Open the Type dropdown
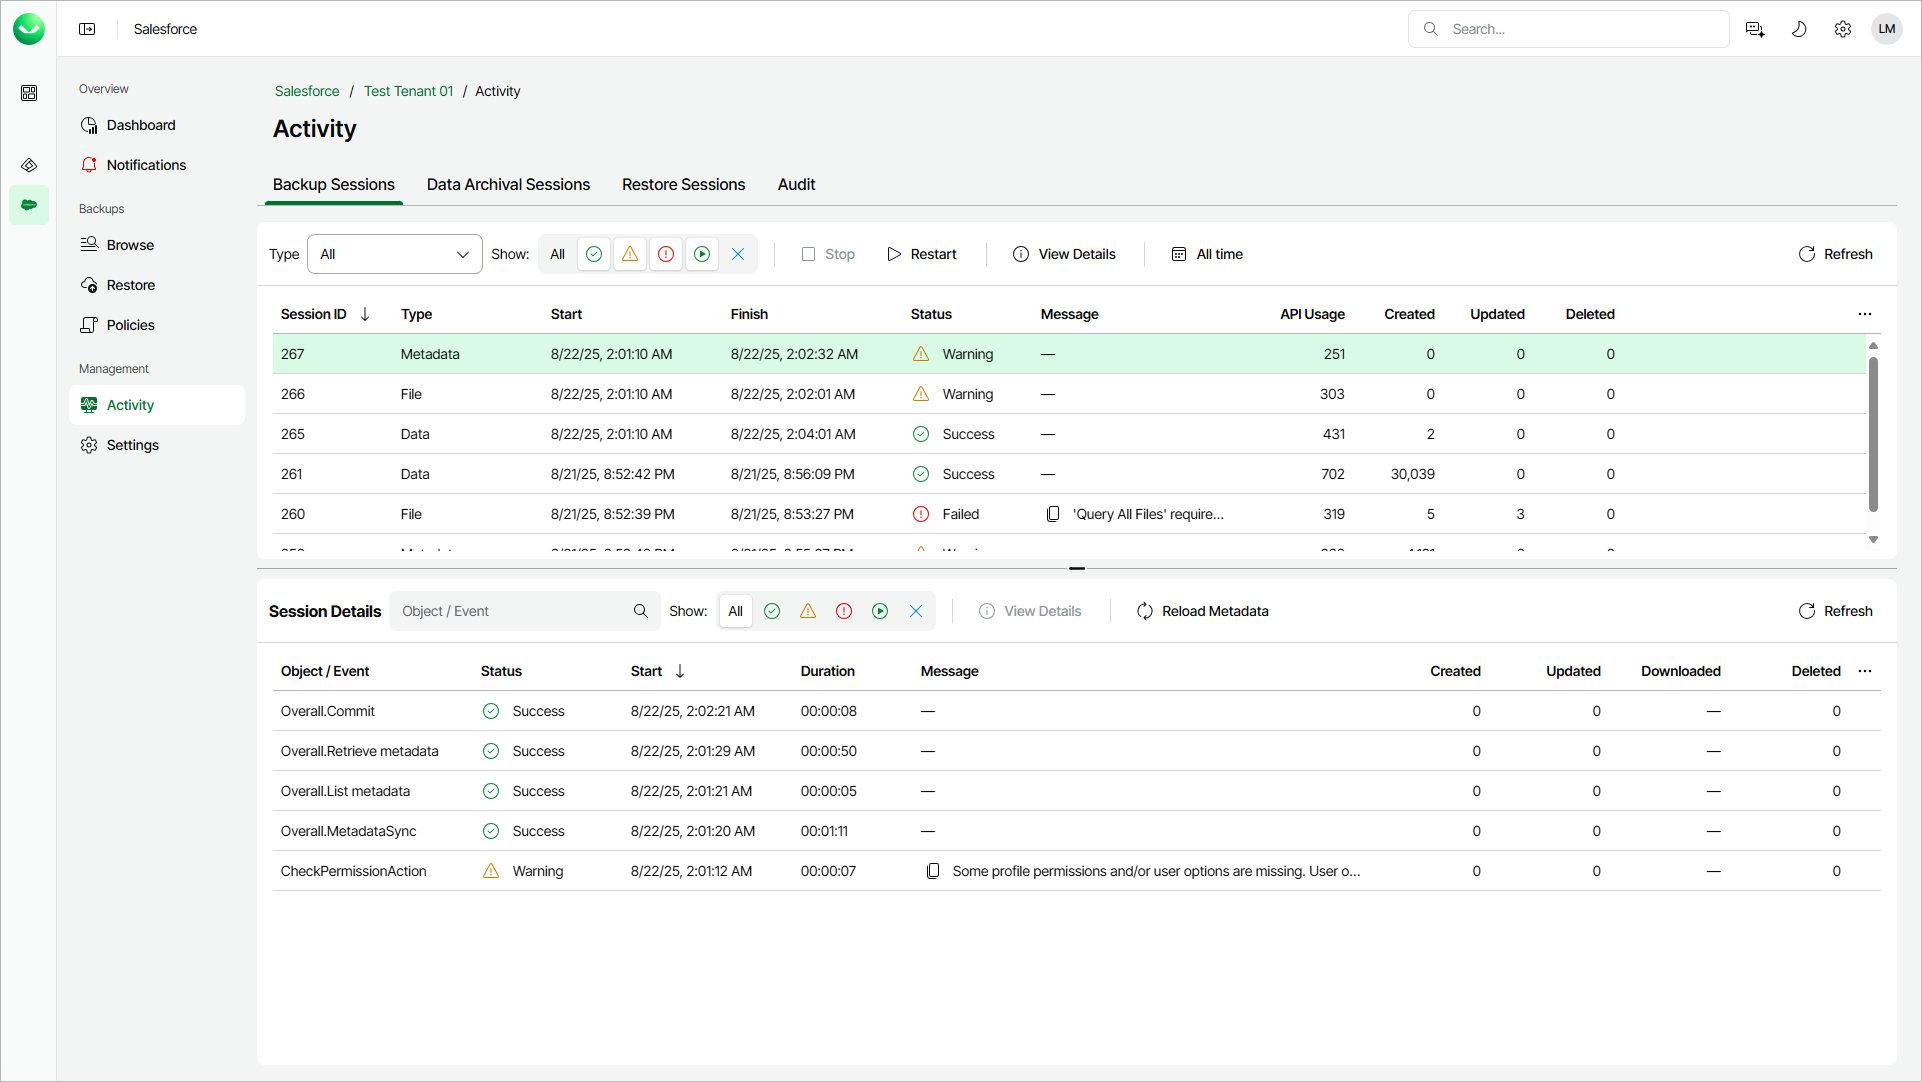 pyautogui.click(x=394, y=254)
